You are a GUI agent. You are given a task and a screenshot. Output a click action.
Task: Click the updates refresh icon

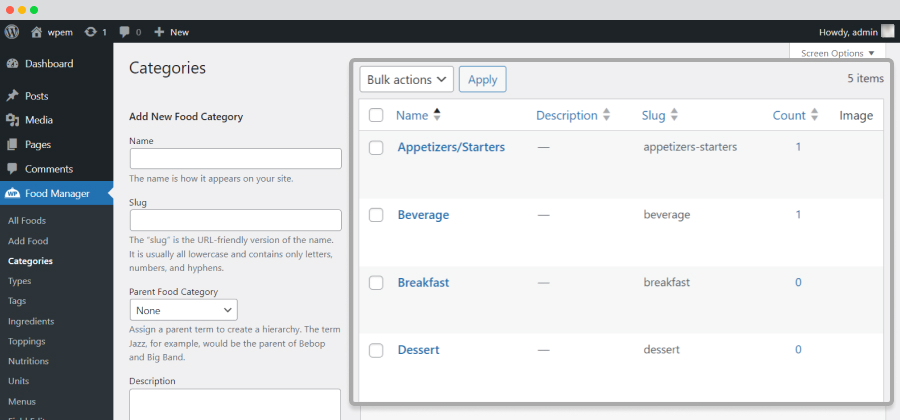91,32
